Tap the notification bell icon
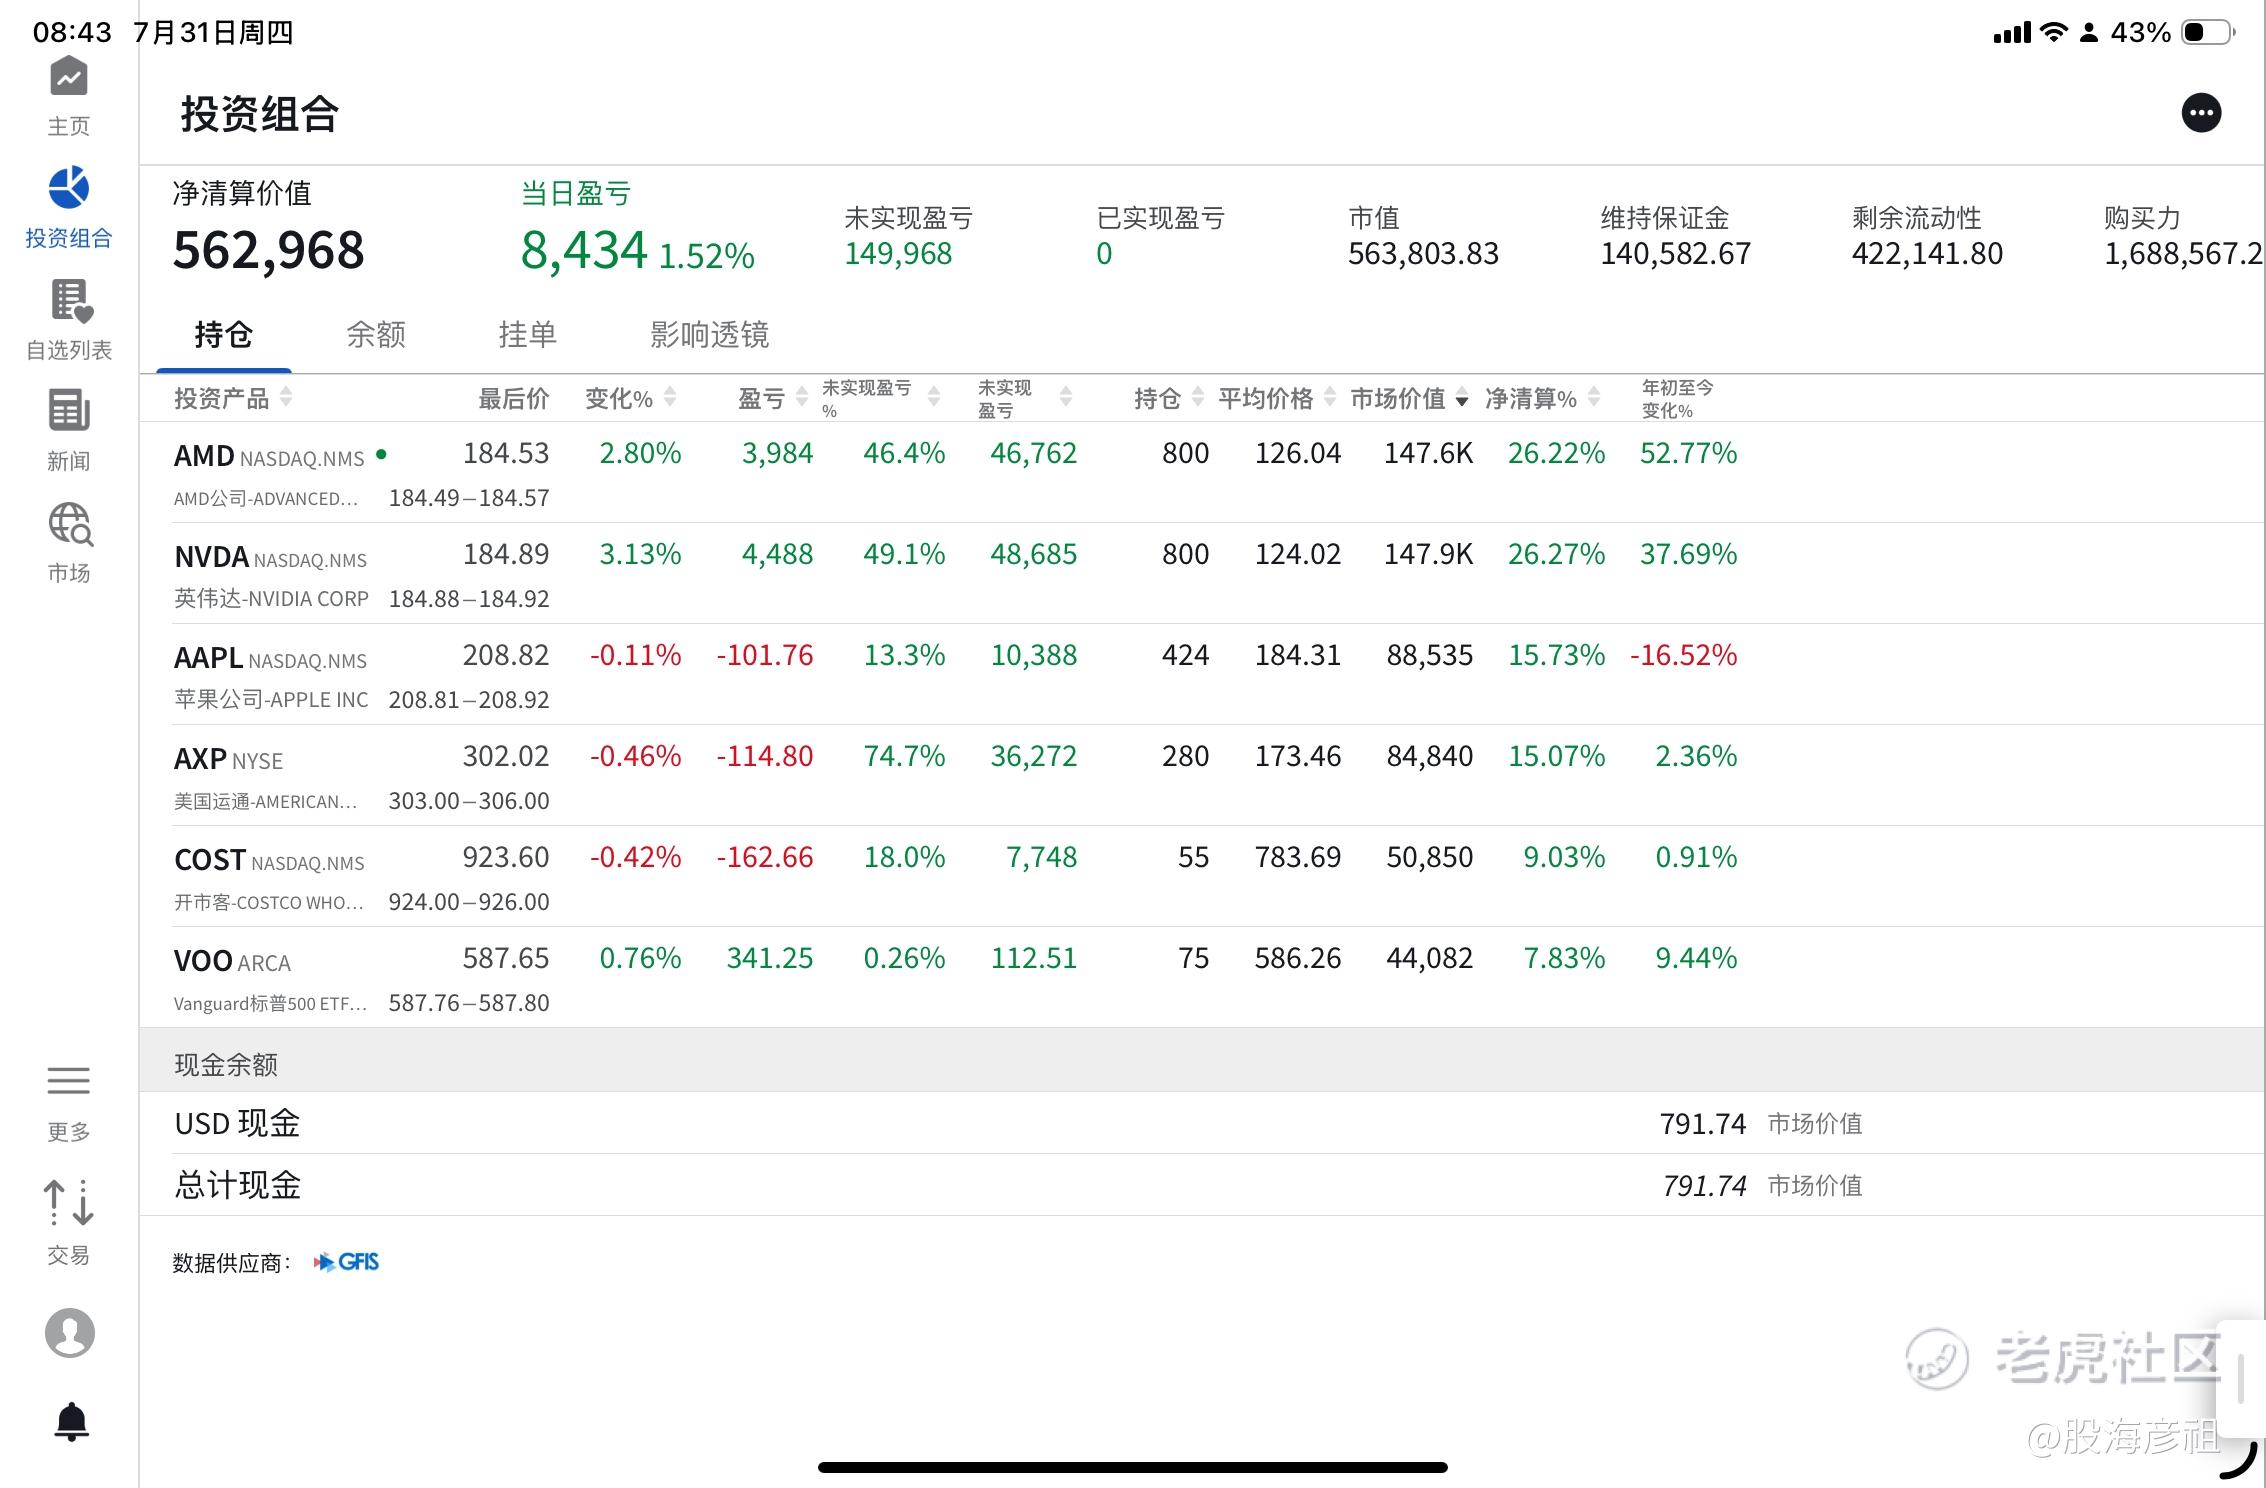The height and width of the screenshot is (1488, 2266). pyautogui.click(x=71, y=1421)
